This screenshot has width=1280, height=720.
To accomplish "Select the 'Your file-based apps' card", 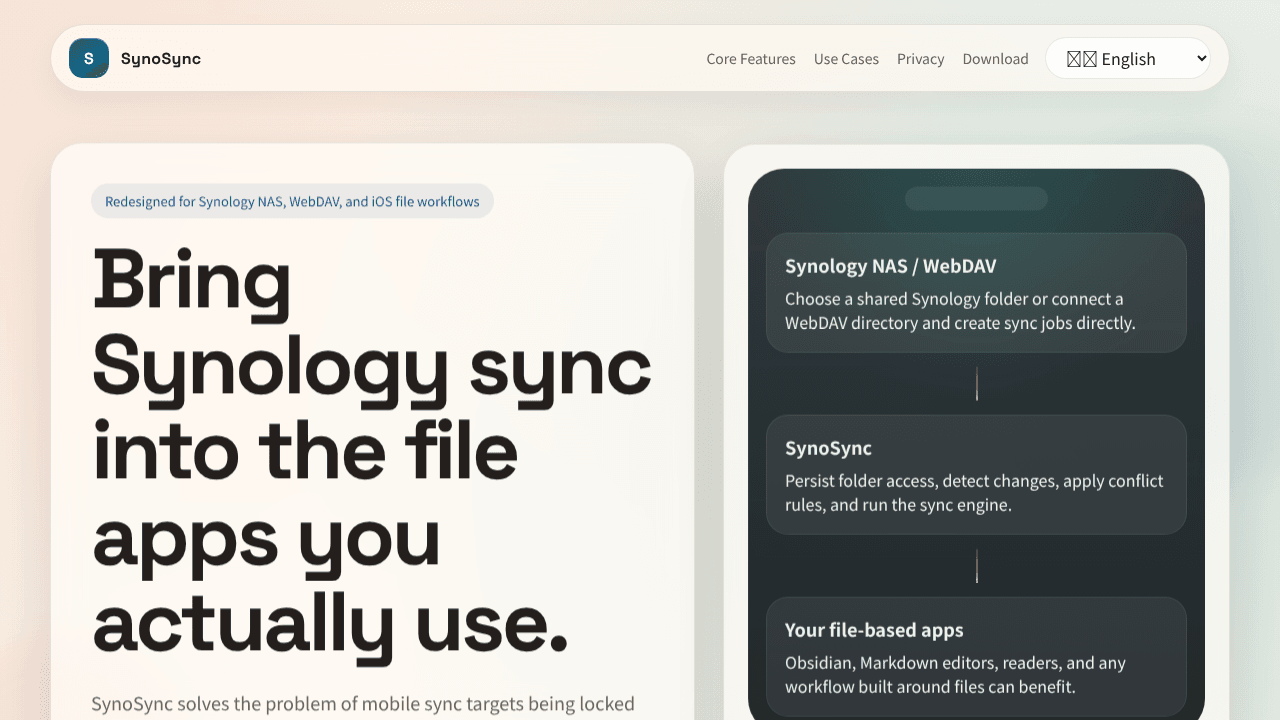I will pyautogui.click(x=976, y=657).
